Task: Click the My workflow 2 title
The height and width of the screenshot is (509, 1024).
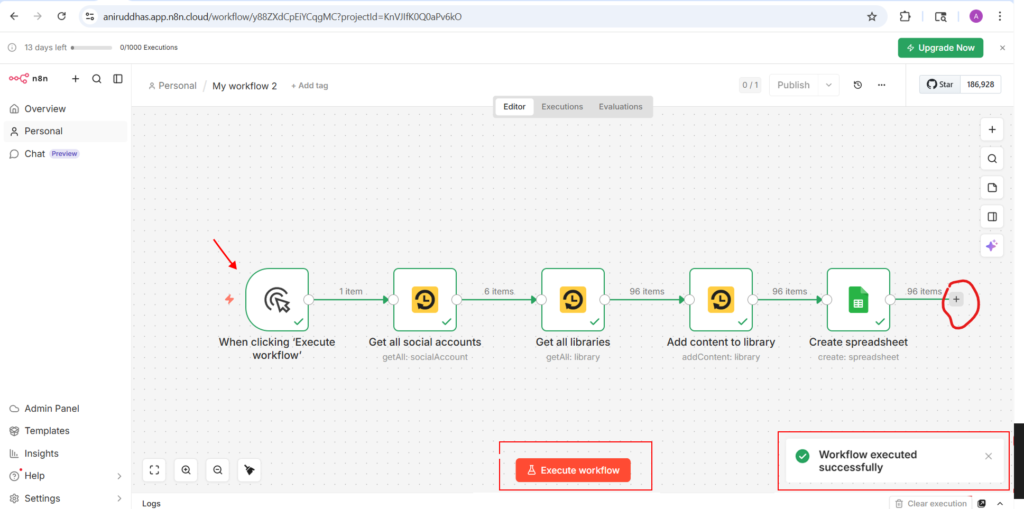Action: (x=244, y=86)
